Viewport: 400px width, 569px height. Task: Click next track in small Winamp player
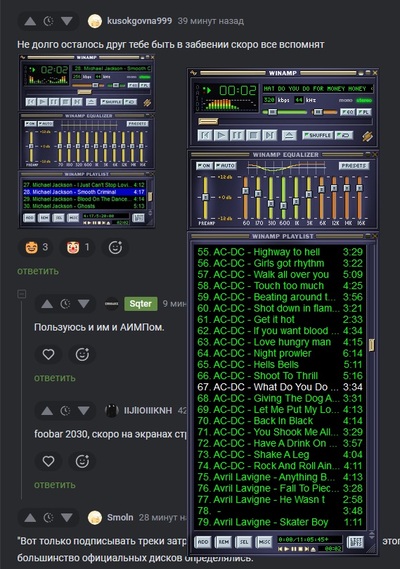click(x=77, y=102)
